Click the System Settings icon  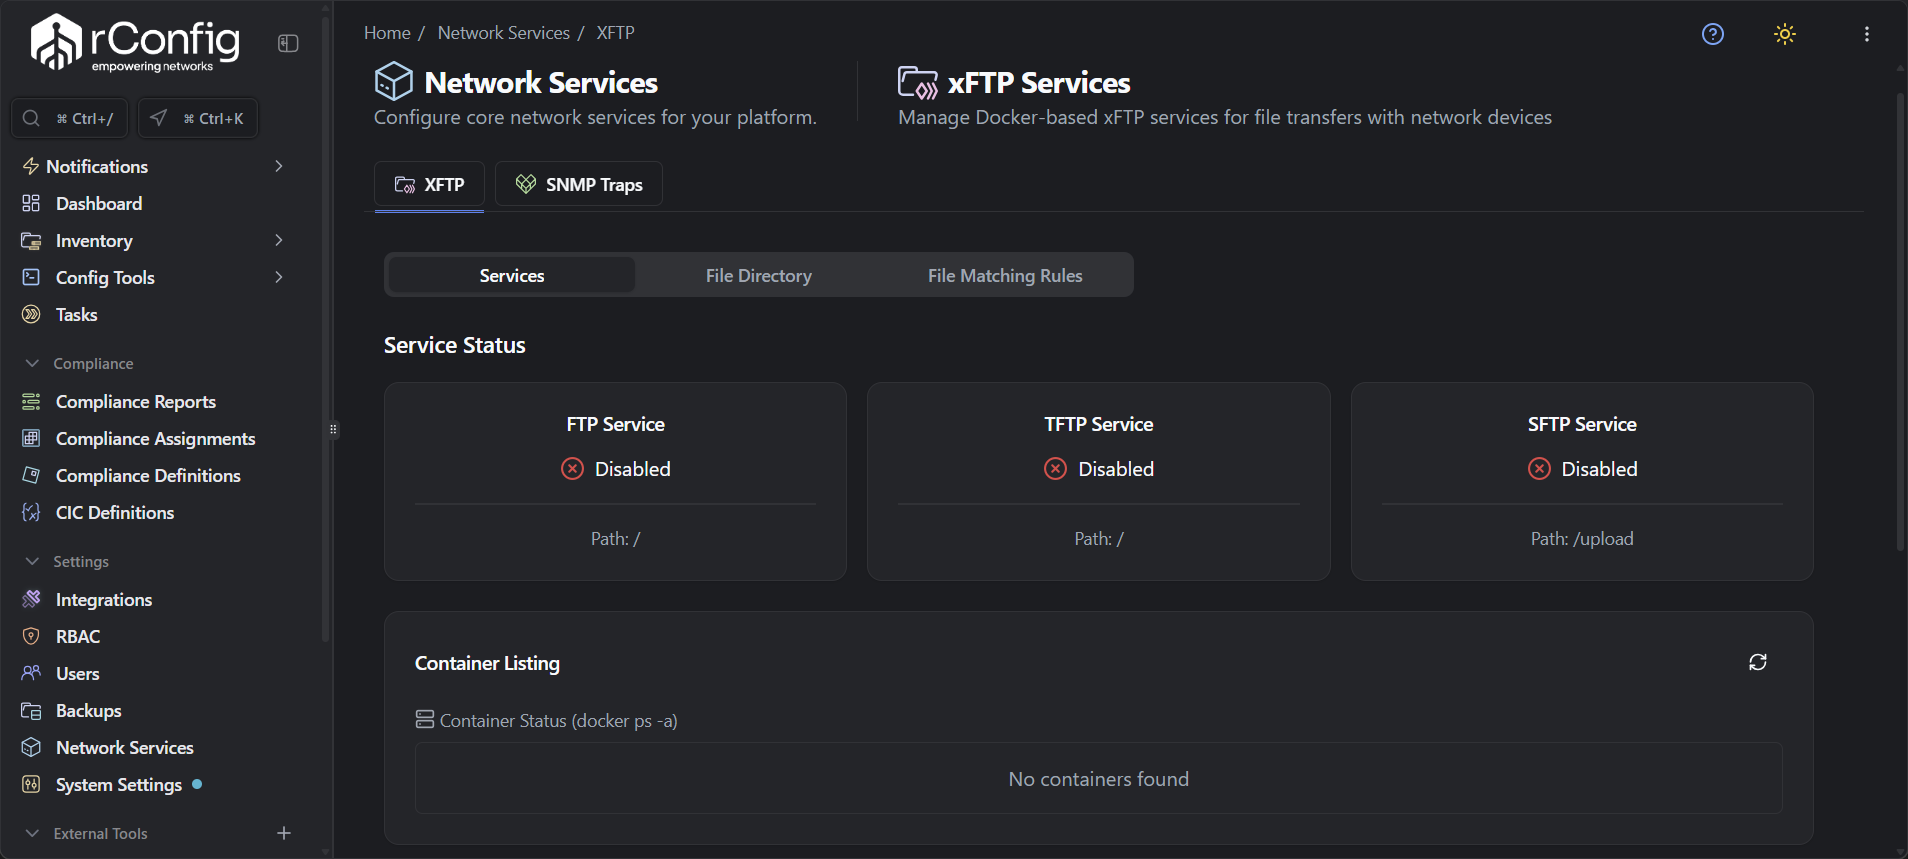click(31, 784)
